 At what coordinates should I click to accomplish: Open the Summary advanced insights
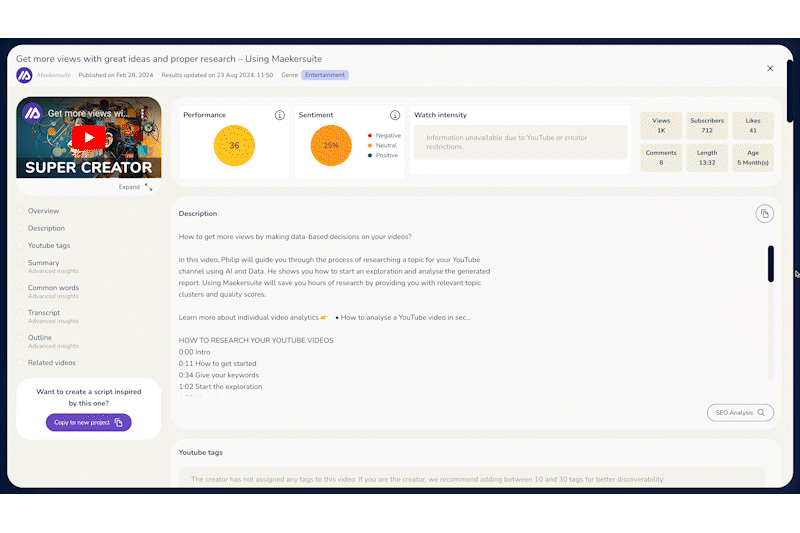coord(53,266)
